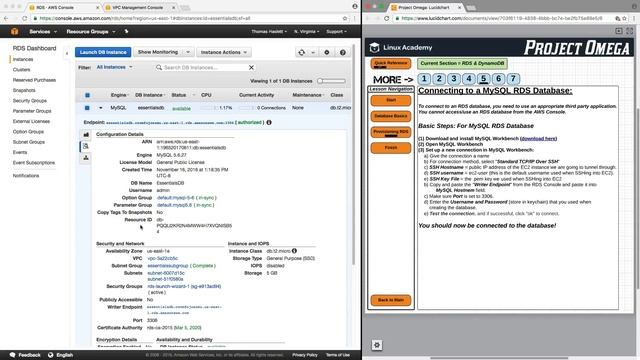
Task: Clear the DB instances search with X
Action: click(x=251, y=67)
